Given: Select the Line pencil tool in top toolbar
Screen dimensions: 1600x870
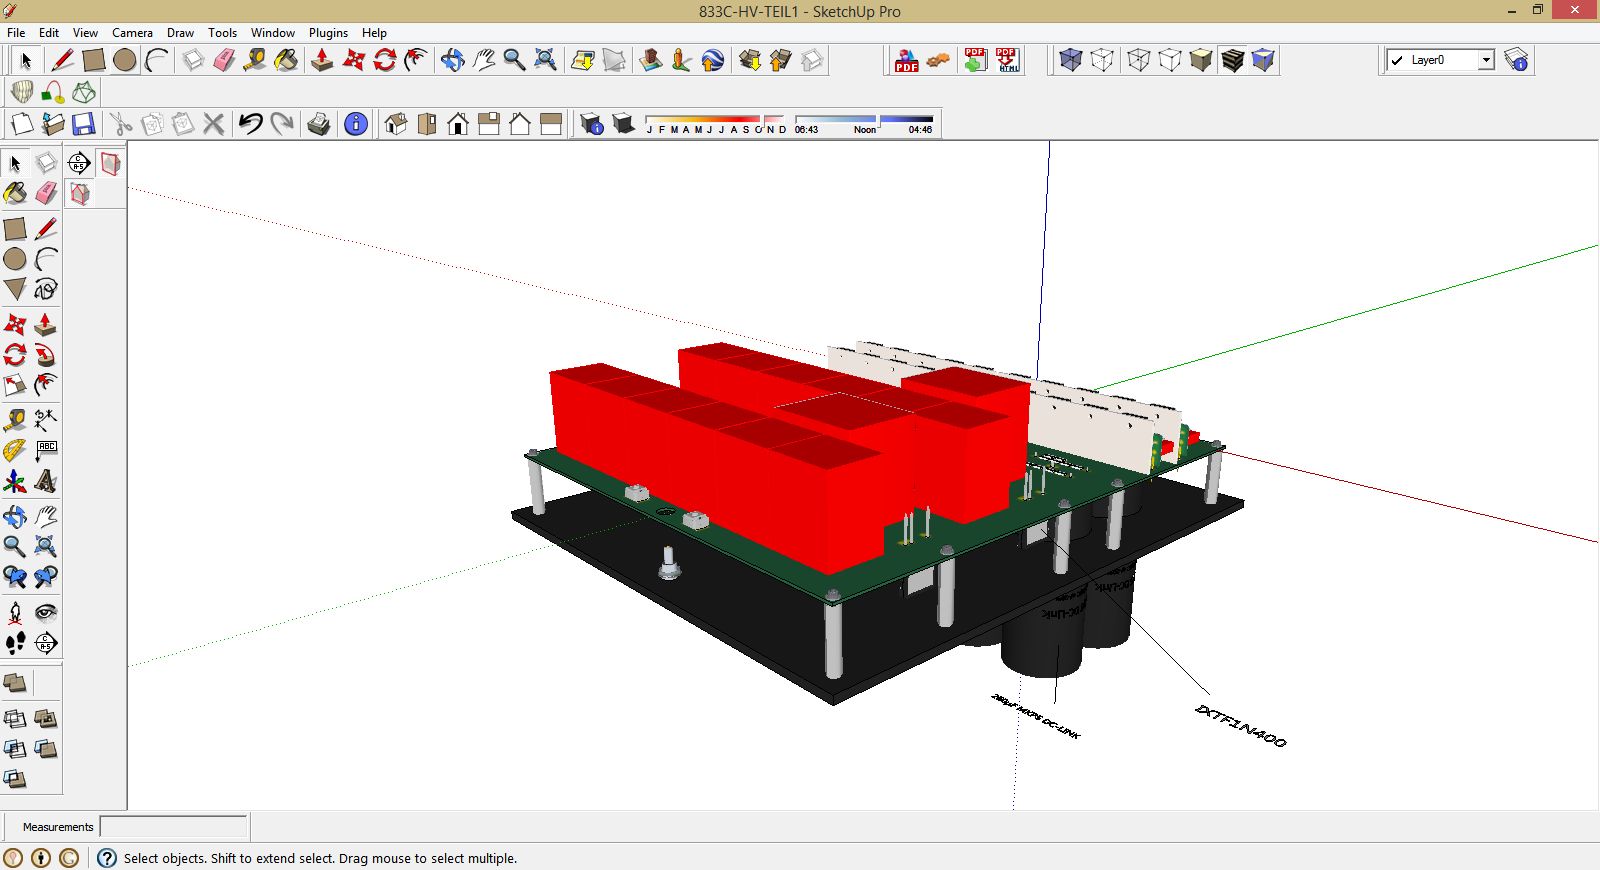Looking at the screenshot, I should pyautogui.click(x=63, y=60).
